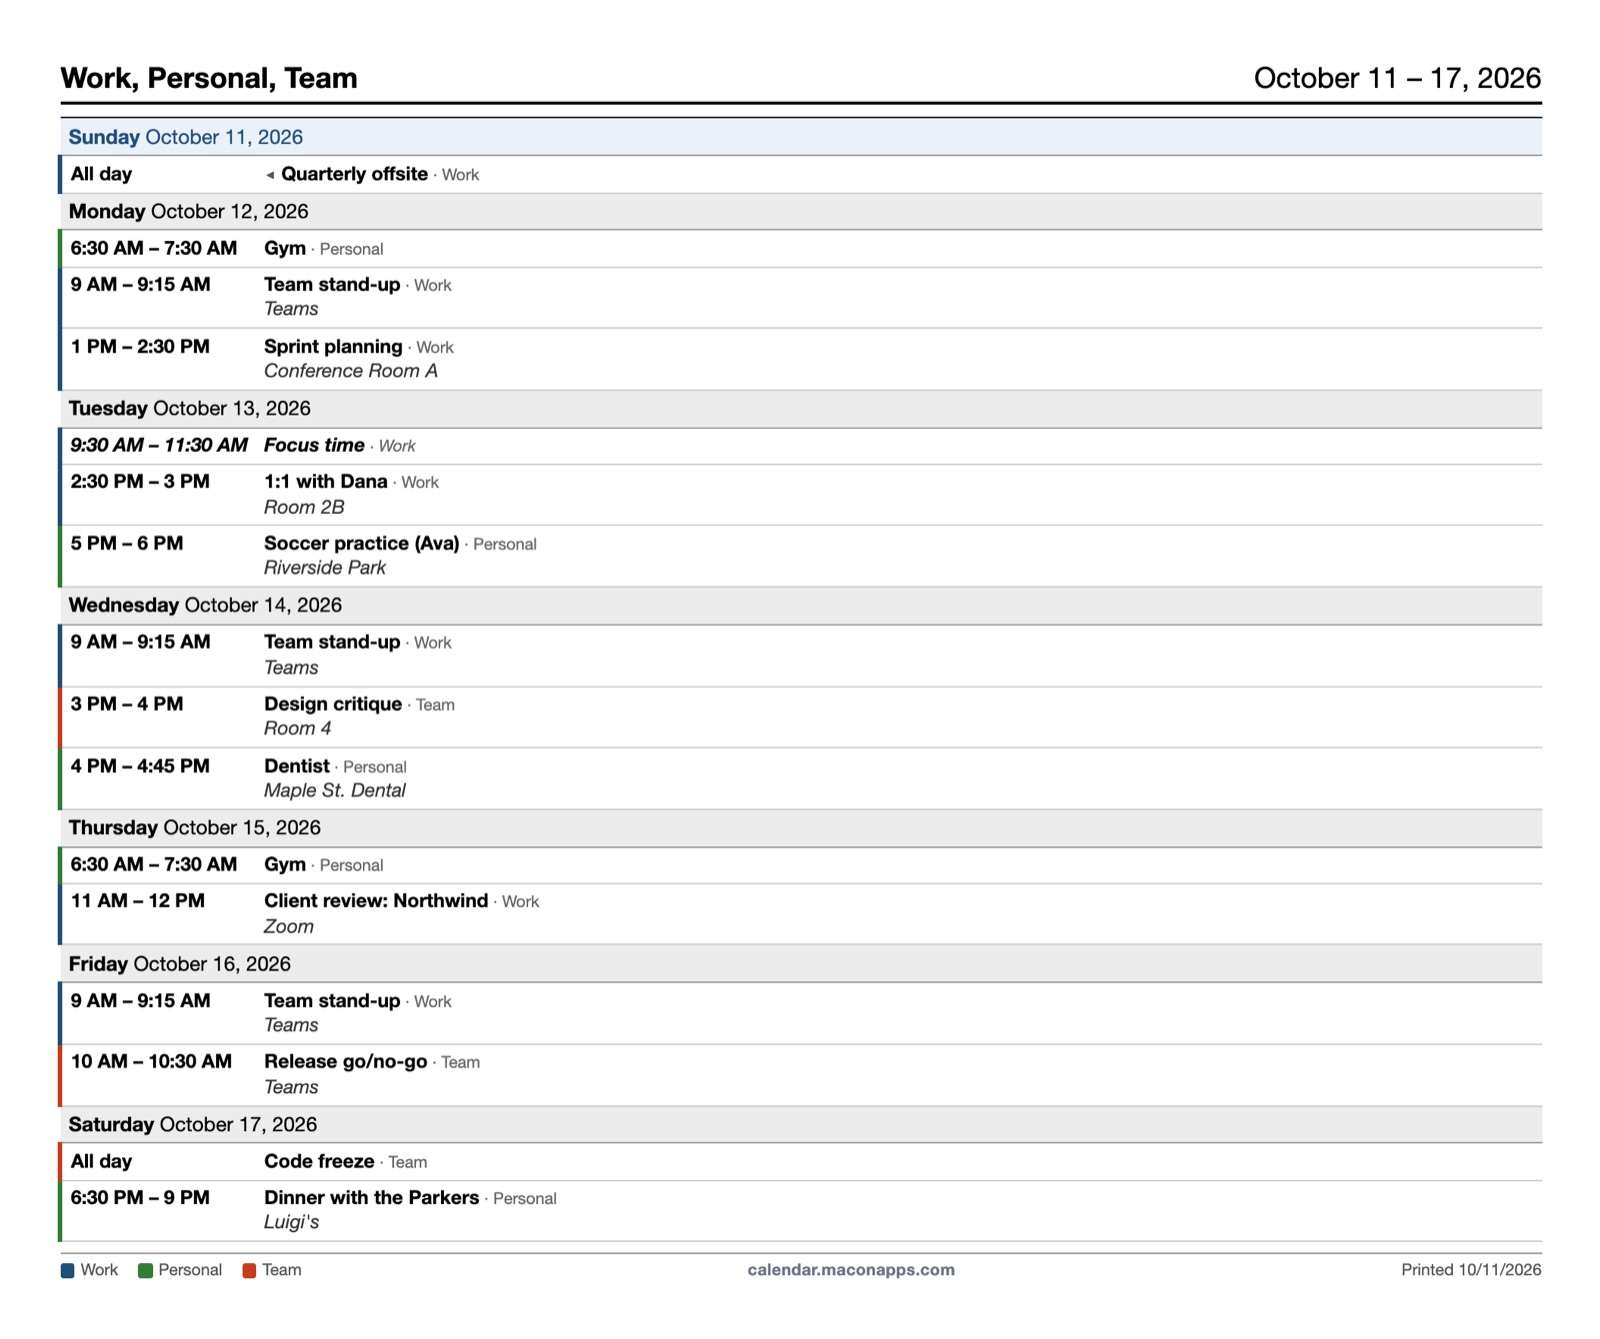This screenshot has width=1600, height=1339.
Task: Click Zoom location text
Action: 289,927
